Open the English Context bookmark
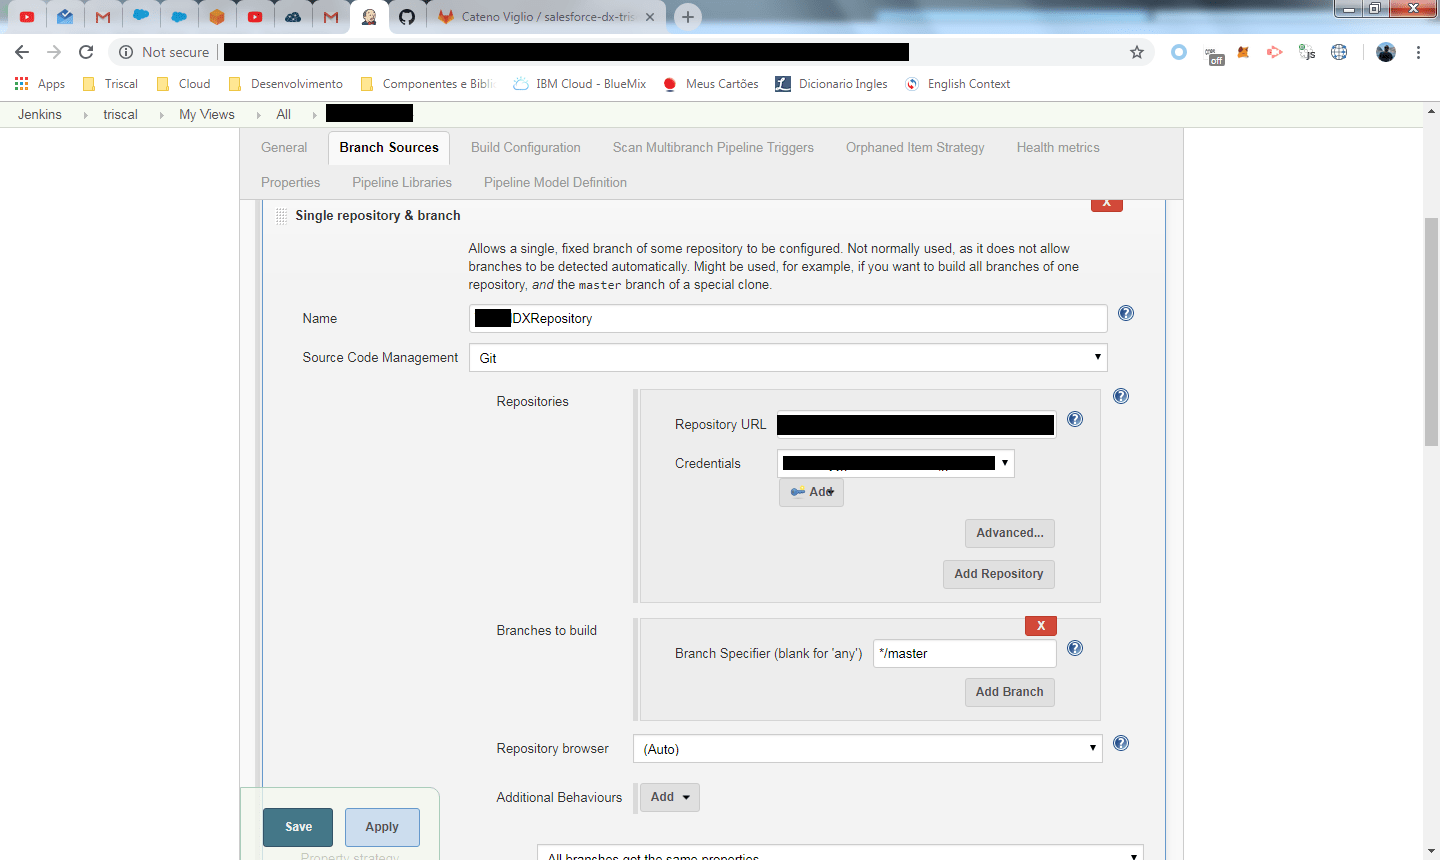 pos(958,84)
